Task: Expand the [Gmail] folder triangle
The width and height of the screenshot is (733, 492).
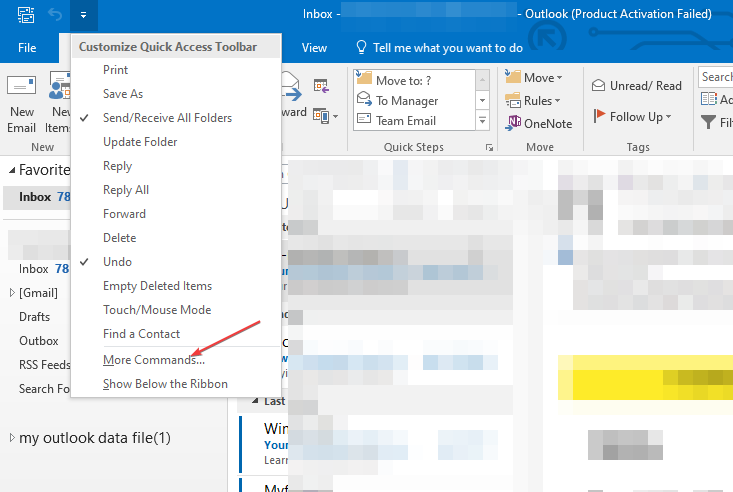Action: 12,293
